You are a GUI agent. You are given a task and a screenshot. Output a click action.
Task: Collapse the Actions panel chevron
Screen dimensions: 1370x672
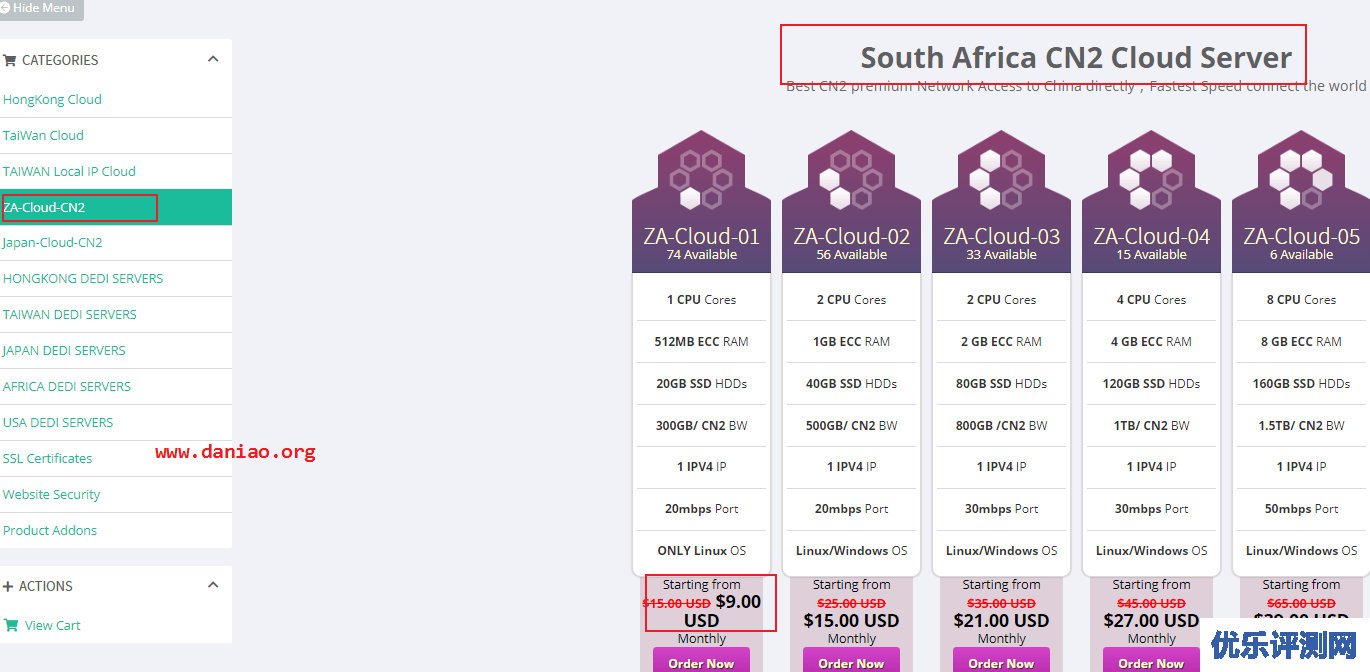pos(213,585)
